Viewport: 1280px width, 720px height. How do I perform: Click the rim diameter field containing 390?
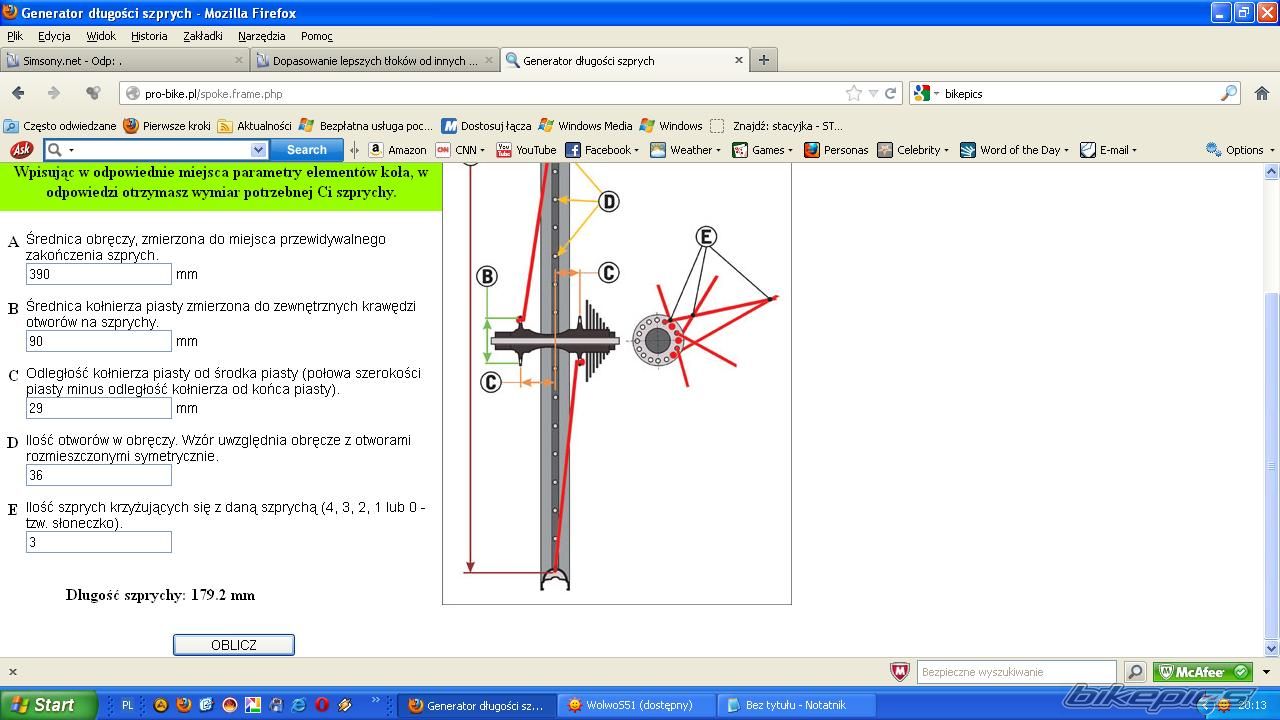pos(98,274)
